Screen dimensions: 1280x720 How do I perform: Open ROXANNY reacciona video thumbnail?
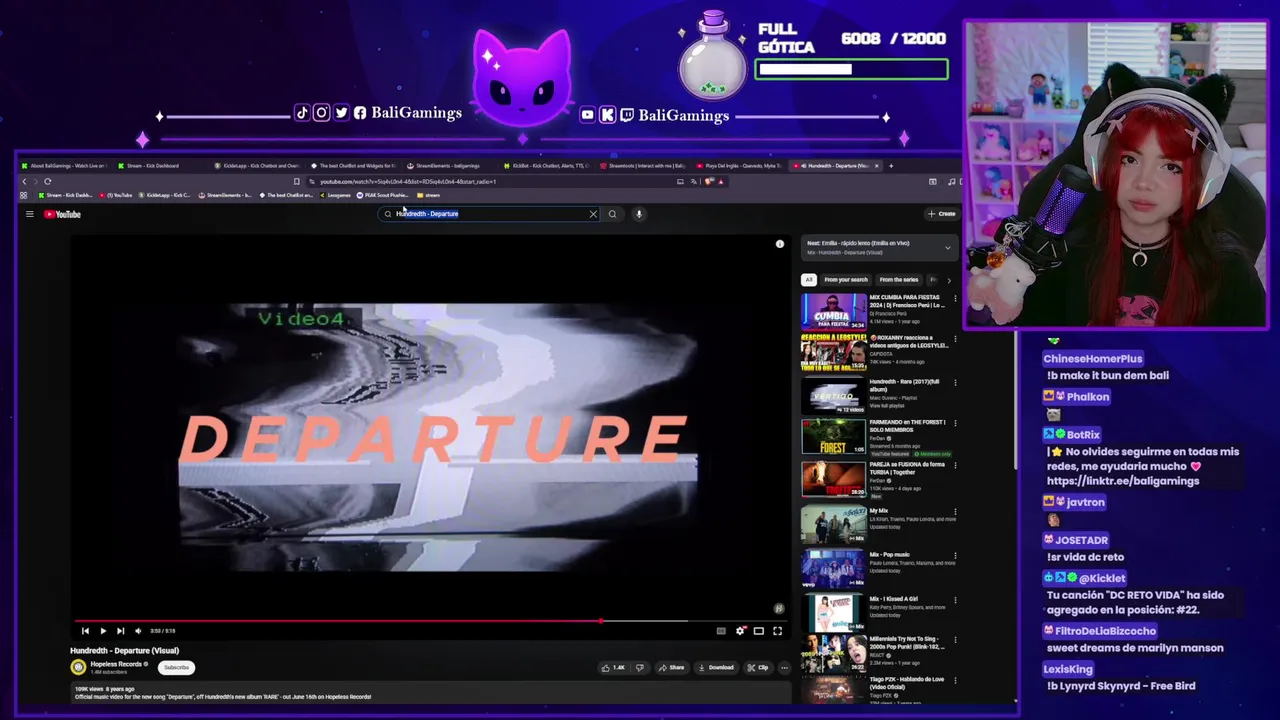(834, 353)
